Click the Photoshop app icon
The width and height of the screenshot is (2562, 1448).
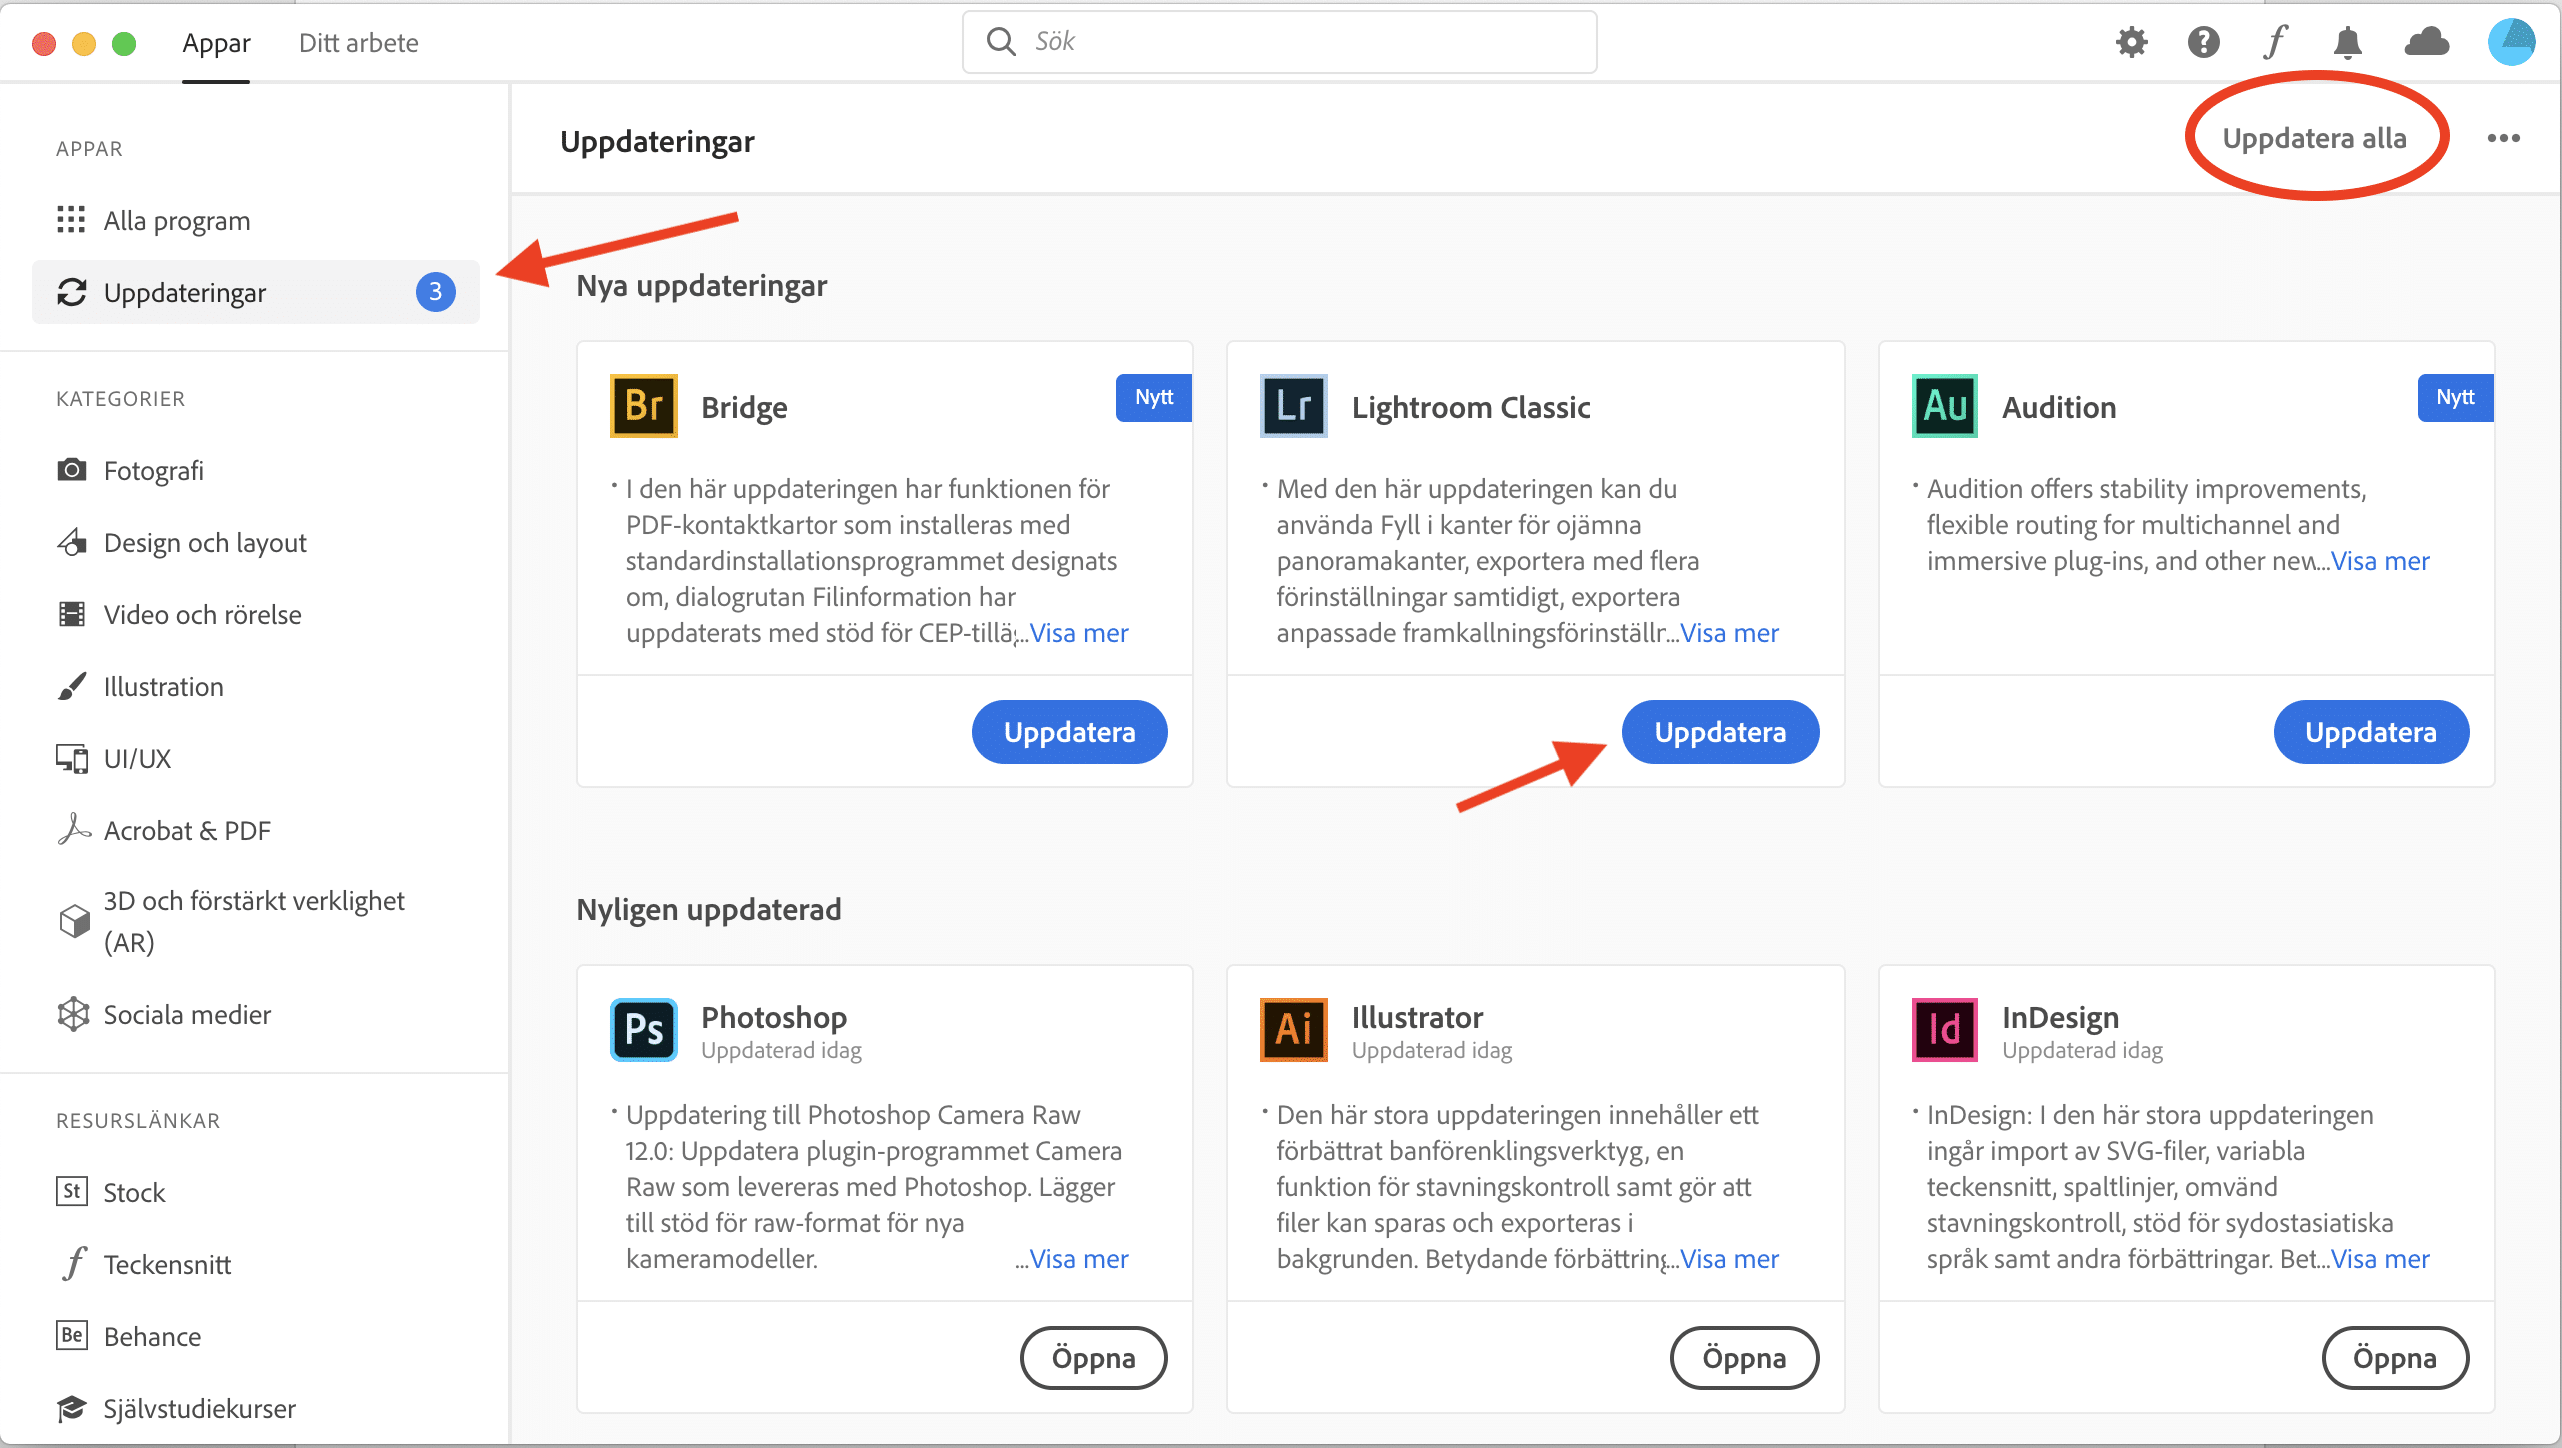644,1029
